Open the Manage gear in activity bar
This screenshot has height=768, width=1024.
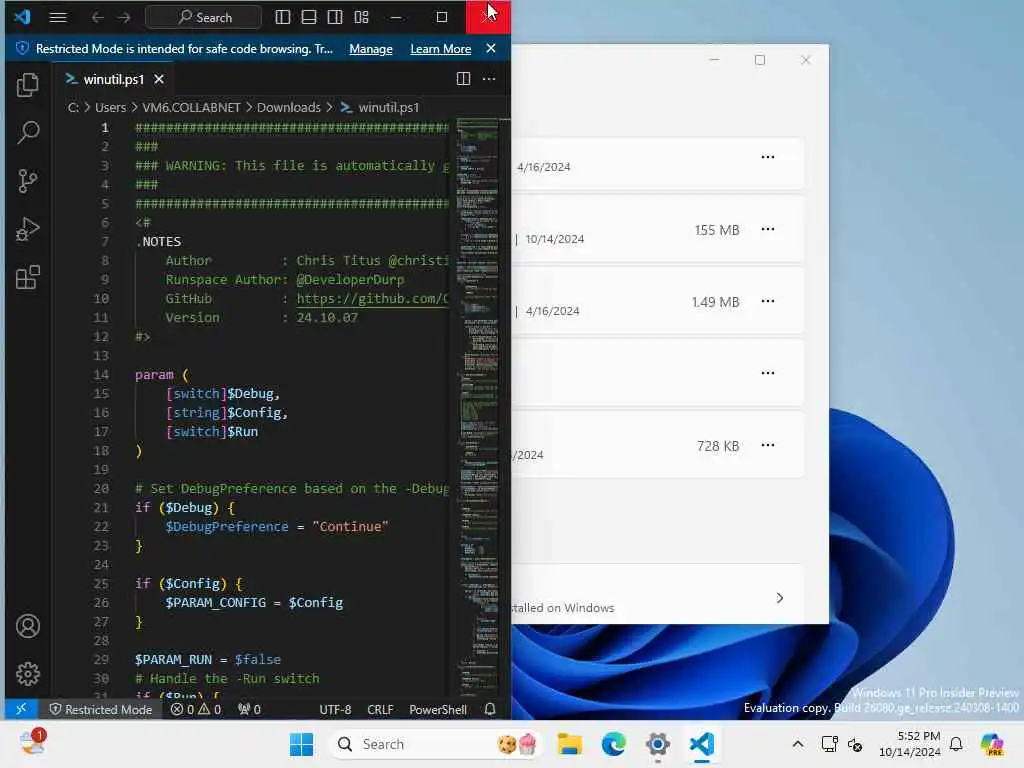pos(27,674)
